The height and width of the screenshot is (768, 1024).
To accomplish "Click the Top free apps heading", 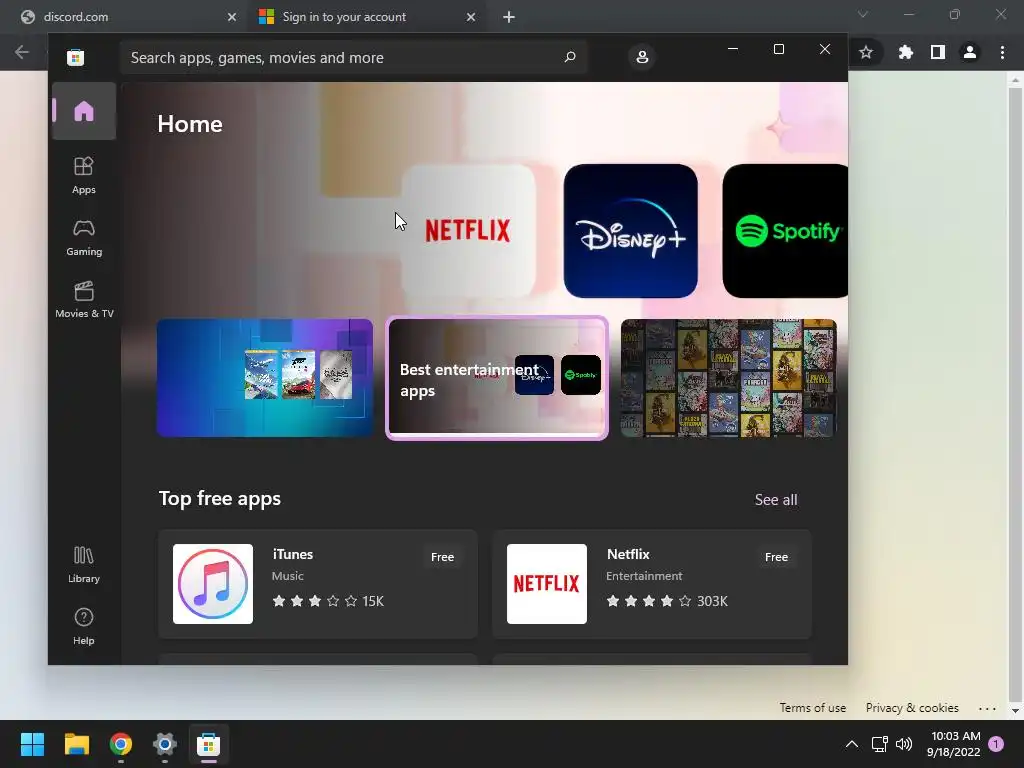I will [x=219, y=498].
